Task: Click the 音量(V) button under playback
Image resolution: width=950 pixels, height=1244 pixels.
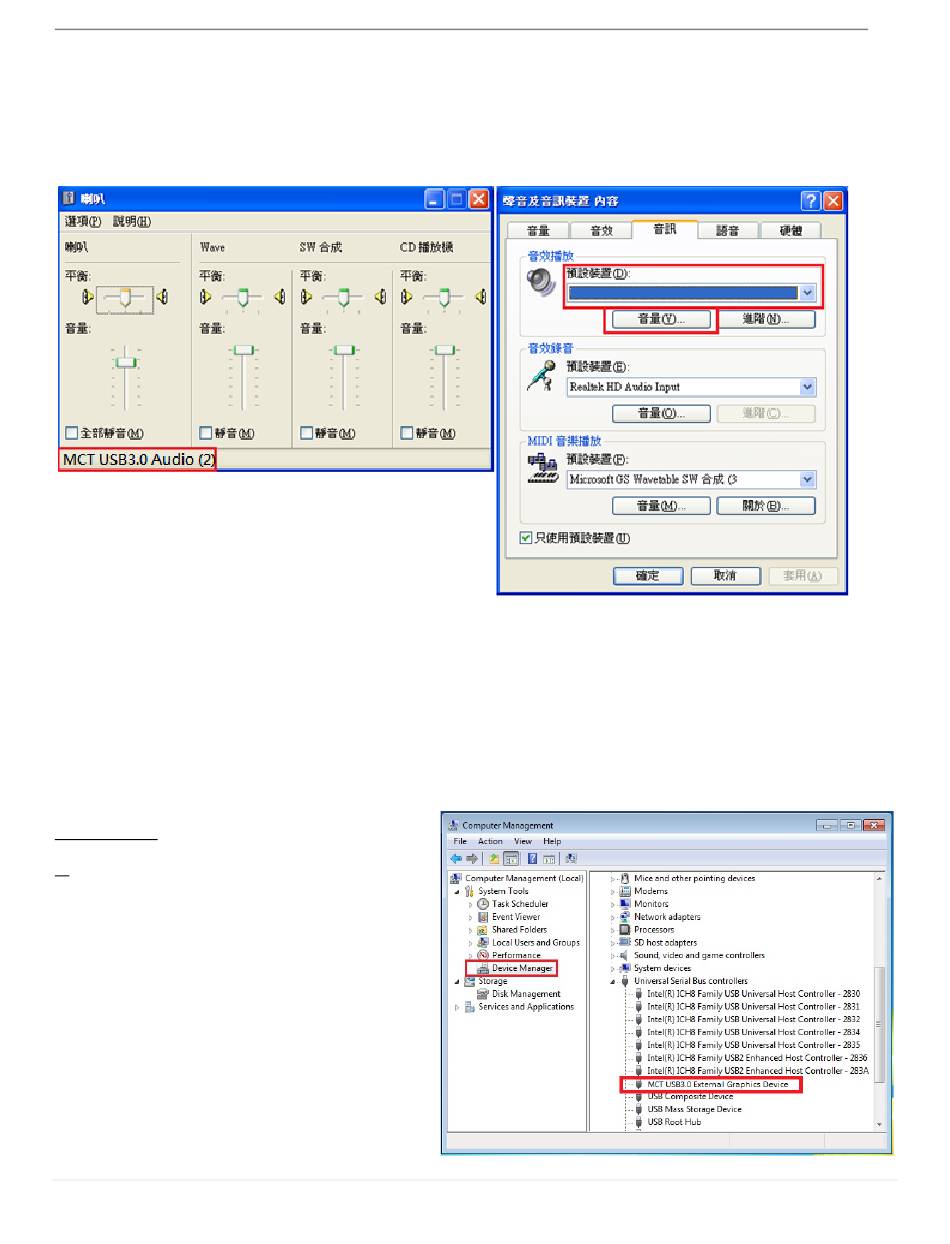Action: [x=661, y=320]
